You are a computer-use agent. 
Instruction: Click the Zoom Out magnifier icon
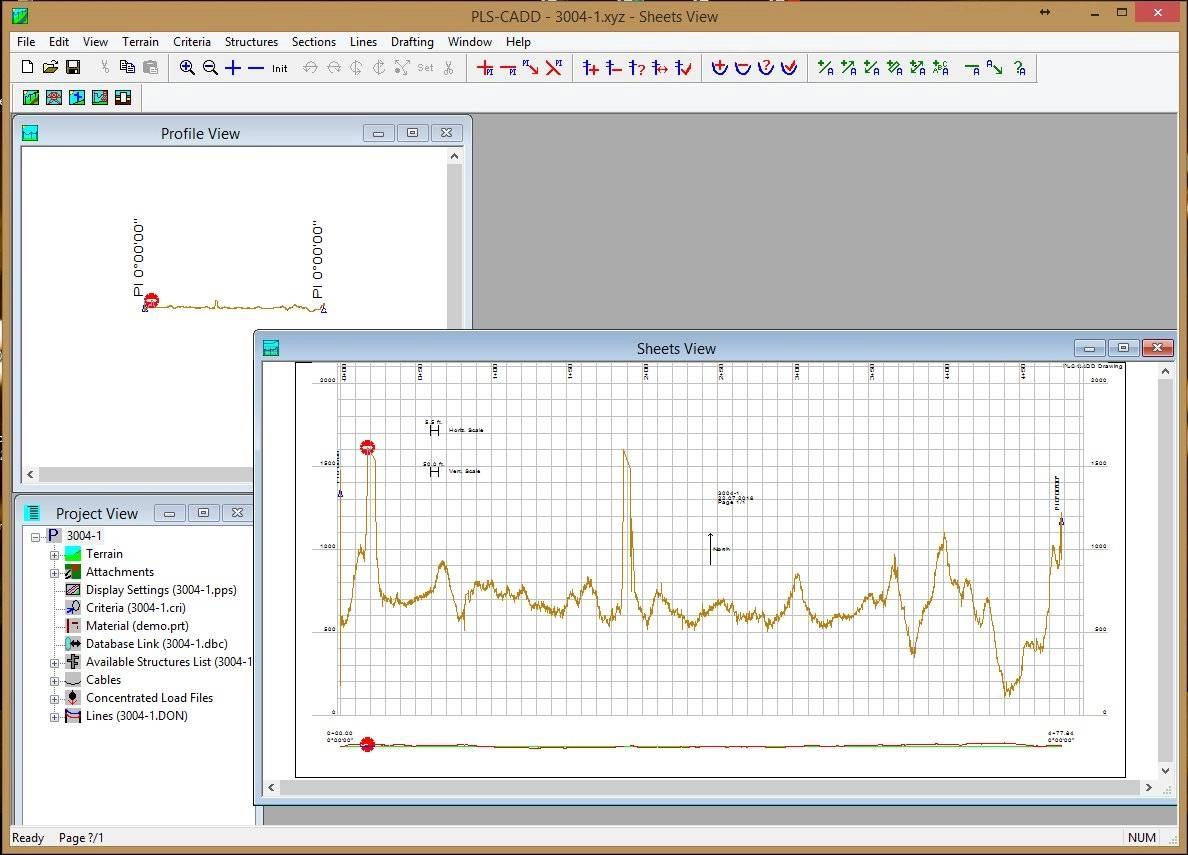[x=210, y=67]
